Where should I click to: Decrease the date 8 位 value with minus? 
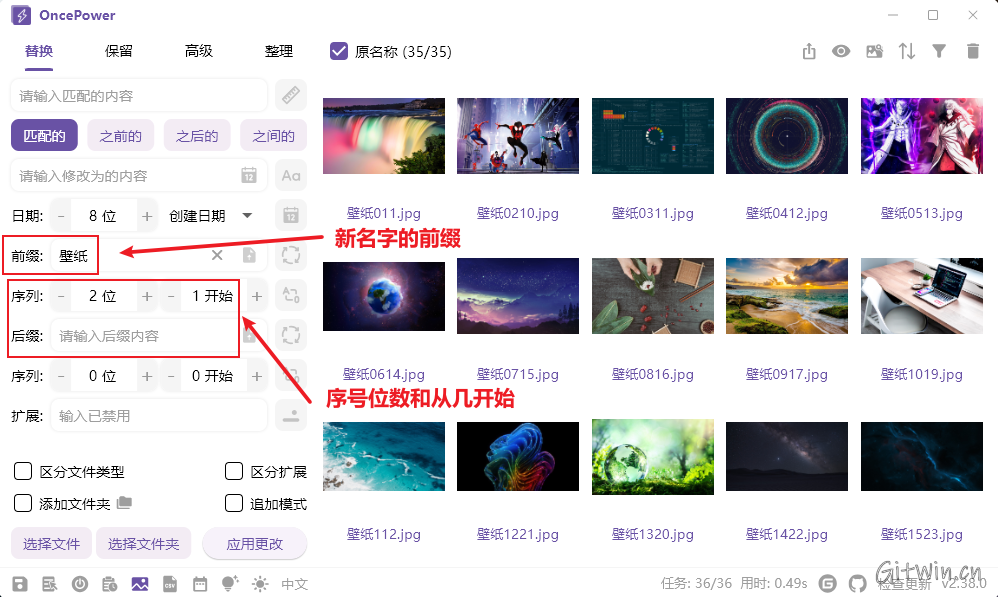(x=61, y=216)
